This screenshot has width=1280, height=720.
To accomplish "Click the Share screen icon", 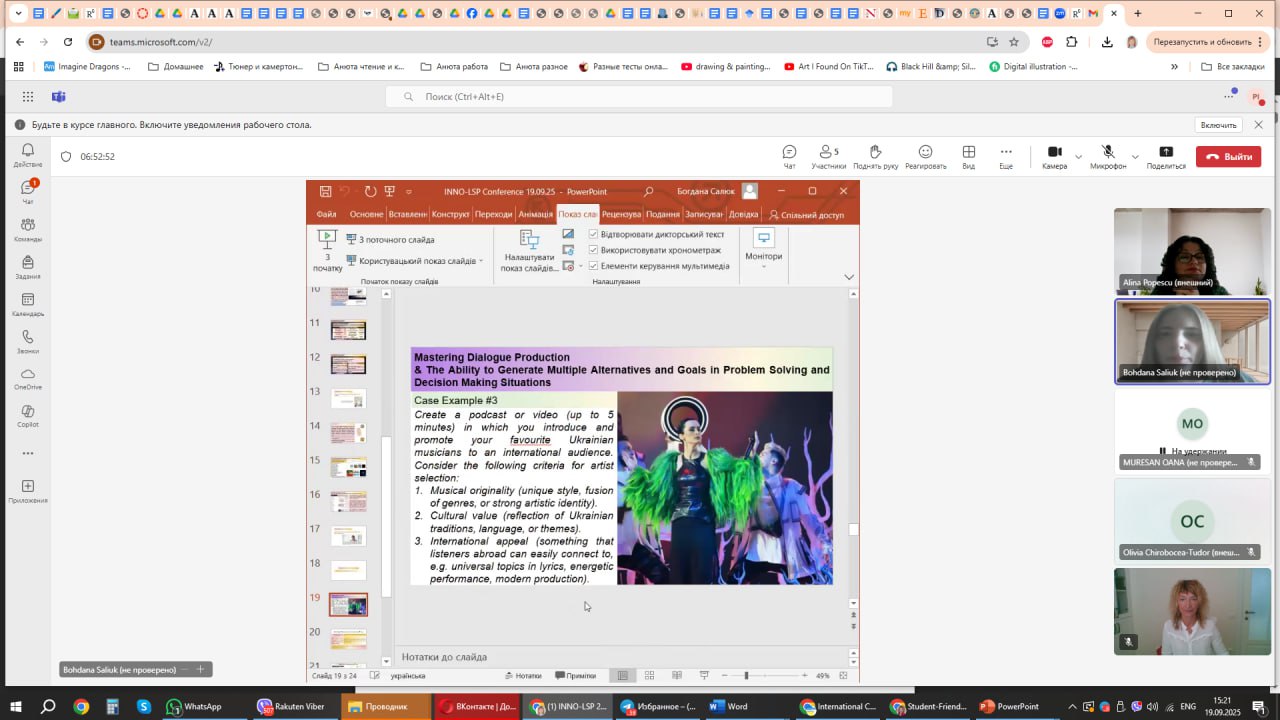I will pos(1166,156).
